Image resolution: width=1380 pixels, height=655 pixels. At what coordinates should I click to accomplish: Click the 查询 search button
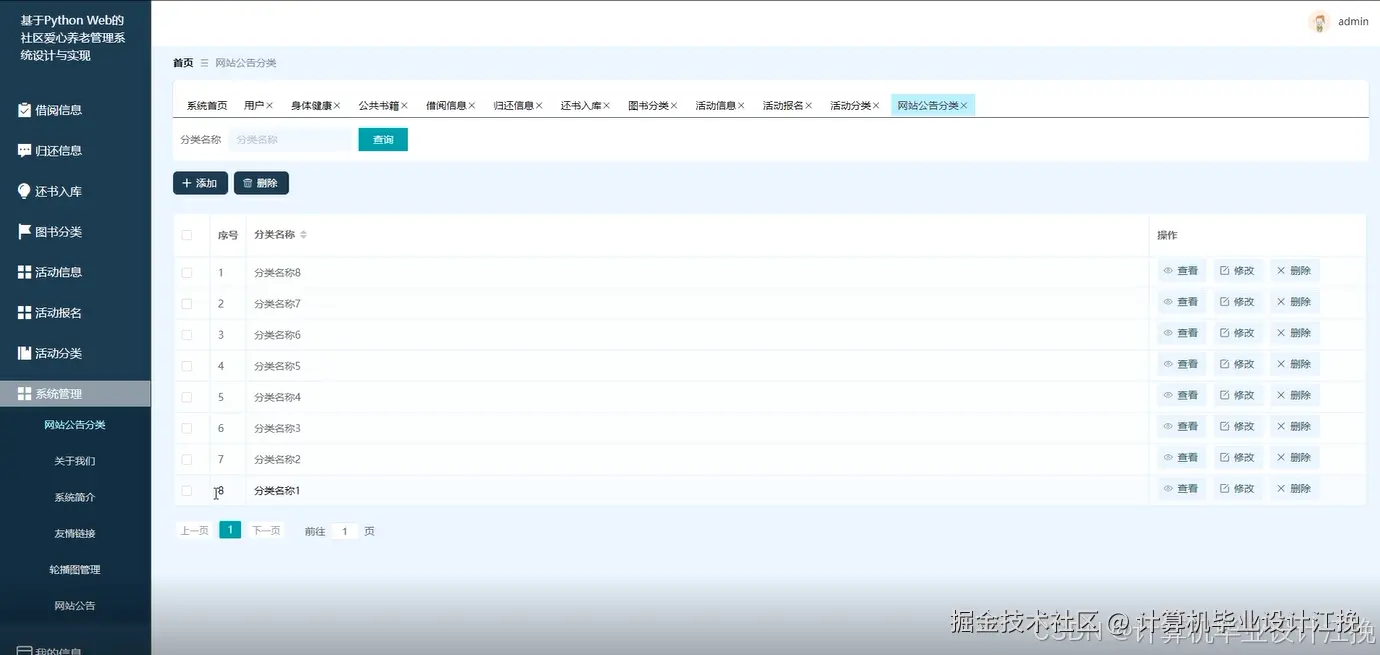click(x=383, y=140)
